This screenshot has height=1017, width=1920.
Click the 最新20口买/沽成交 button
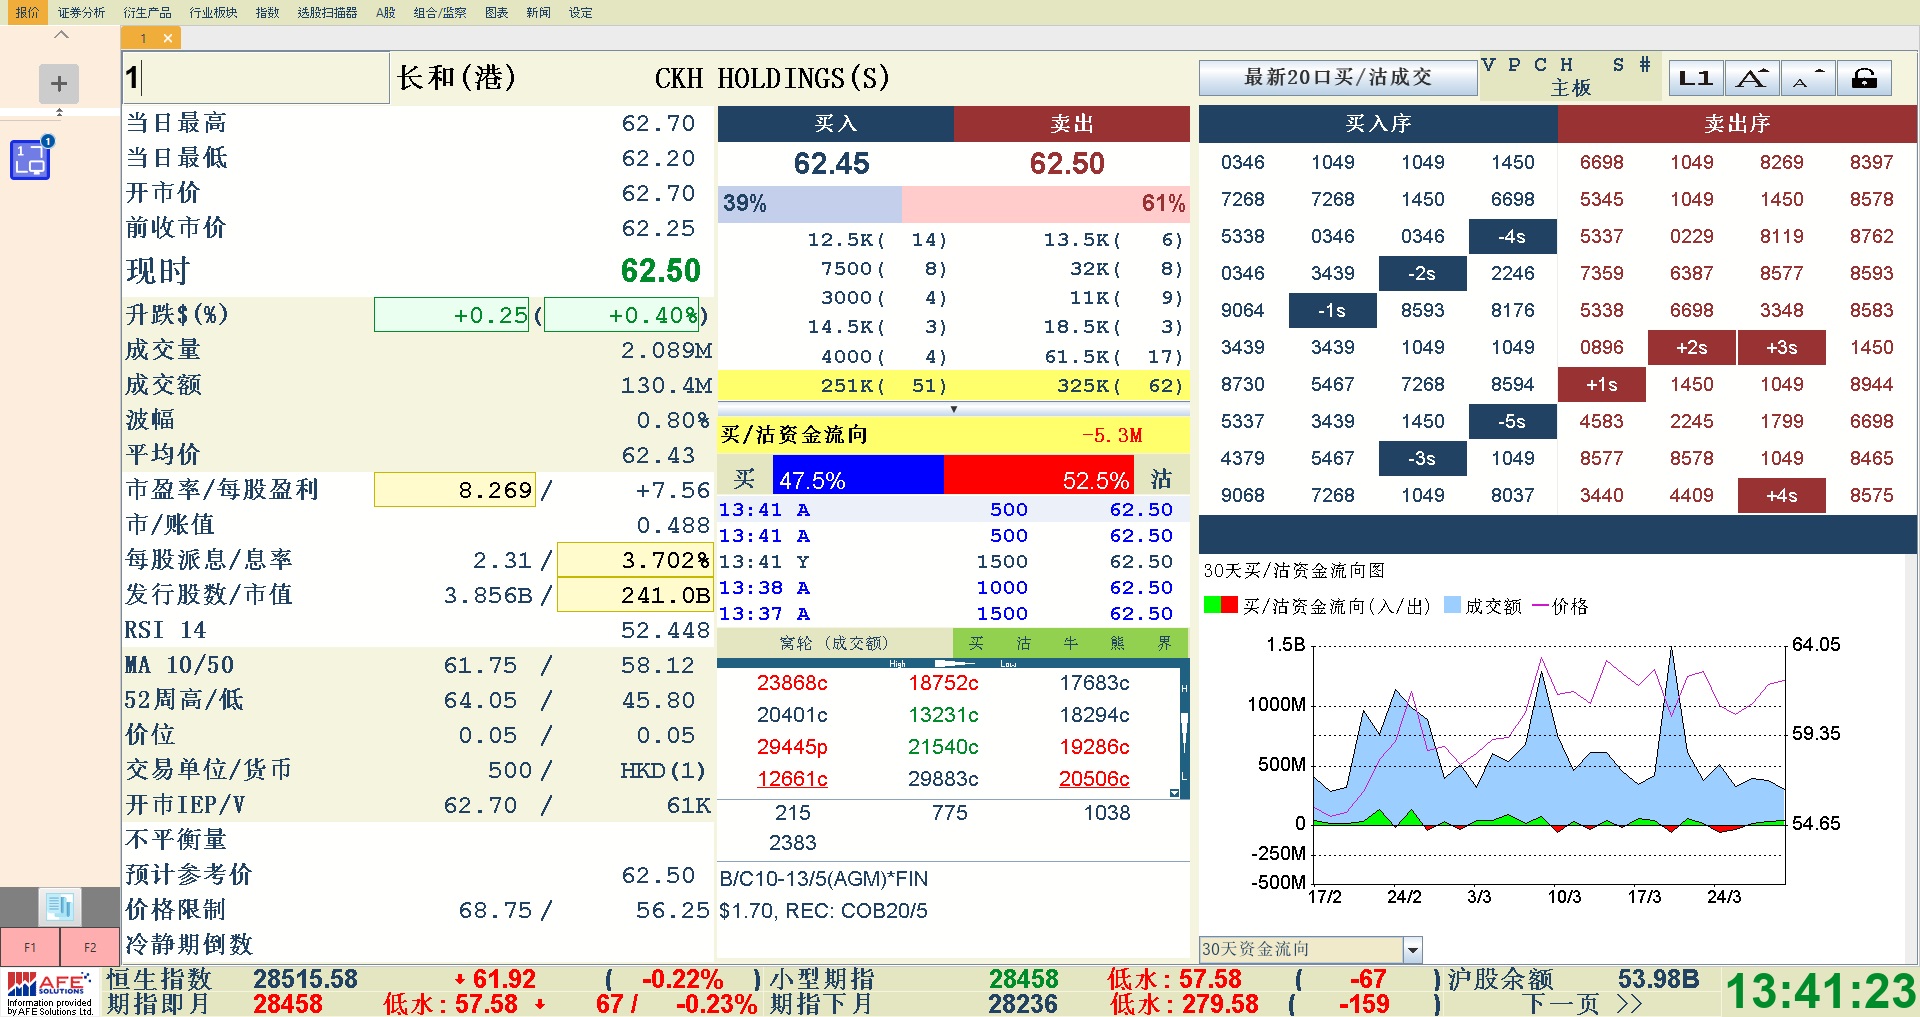click(x=1338, y=78)
